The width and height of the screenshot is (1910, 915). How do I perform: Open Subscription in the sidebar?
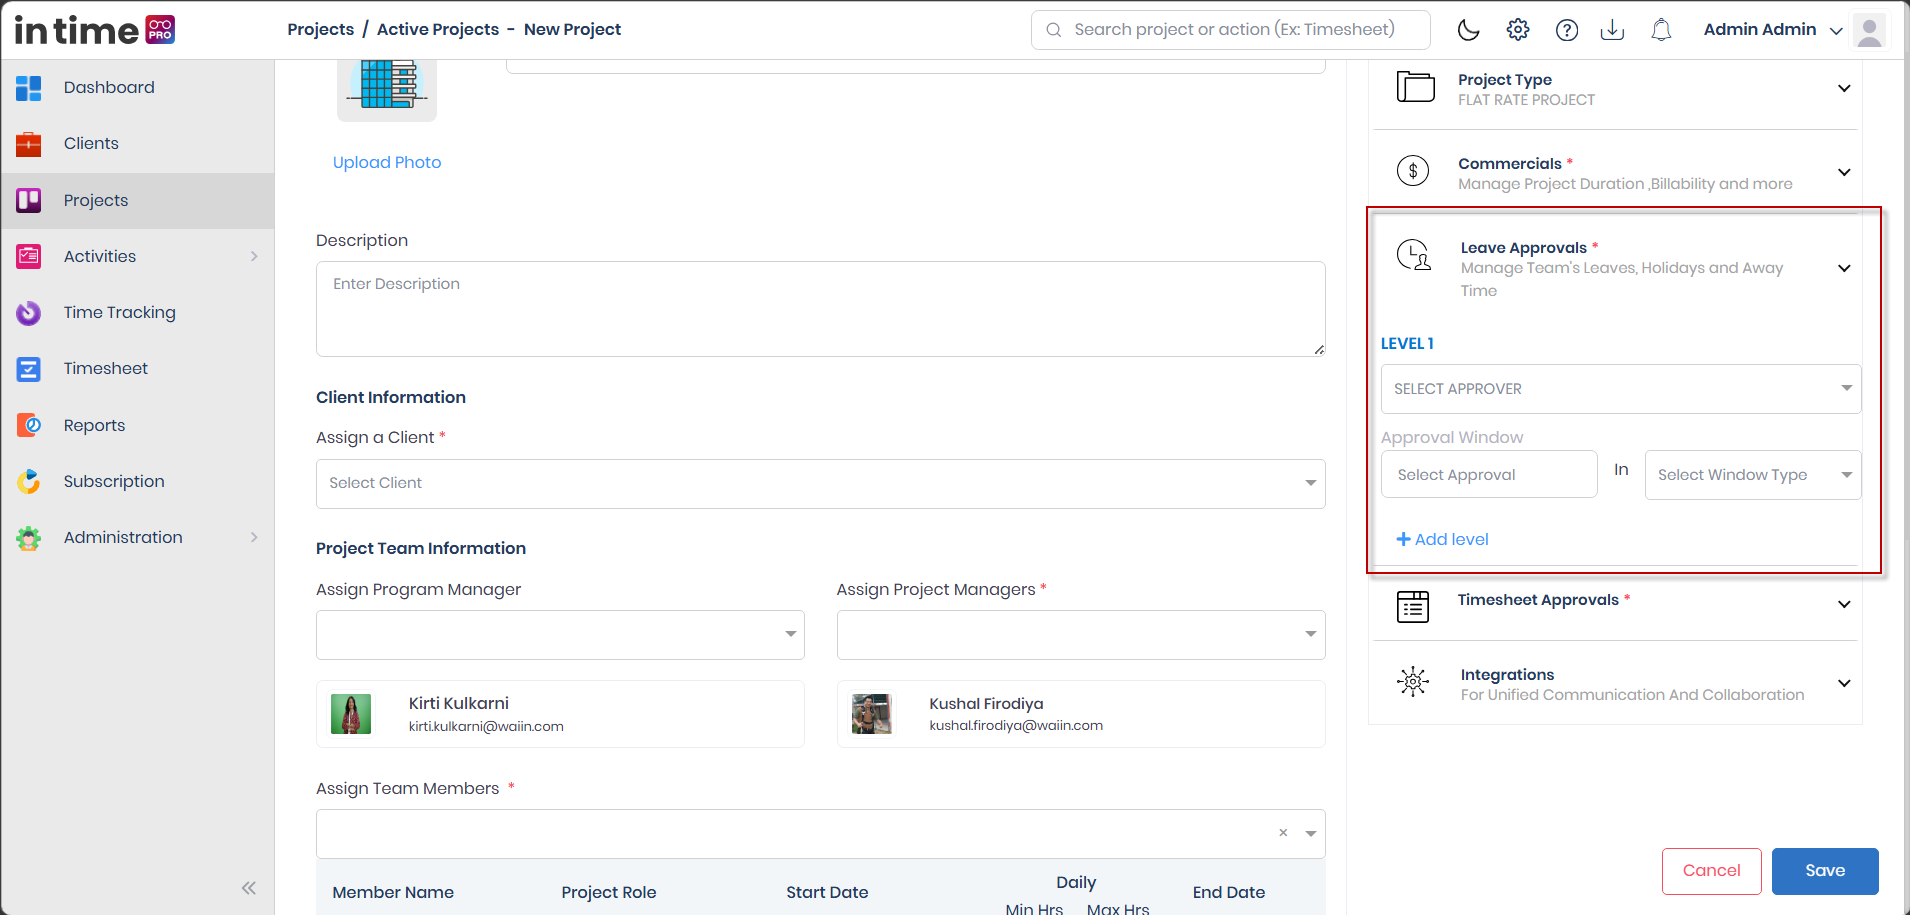[137, 482]
